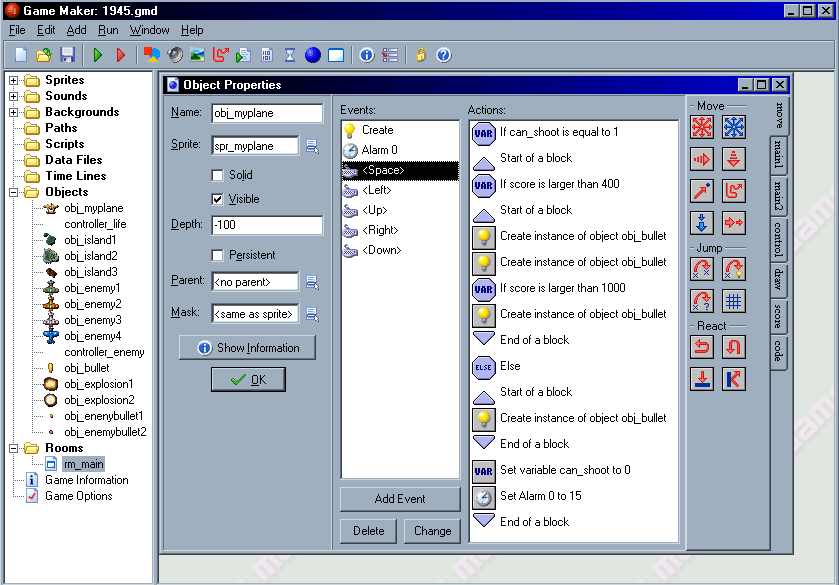Switch to the draw actions tab
This screenshot has height=585, width=839.
click(x=779, y=280)
